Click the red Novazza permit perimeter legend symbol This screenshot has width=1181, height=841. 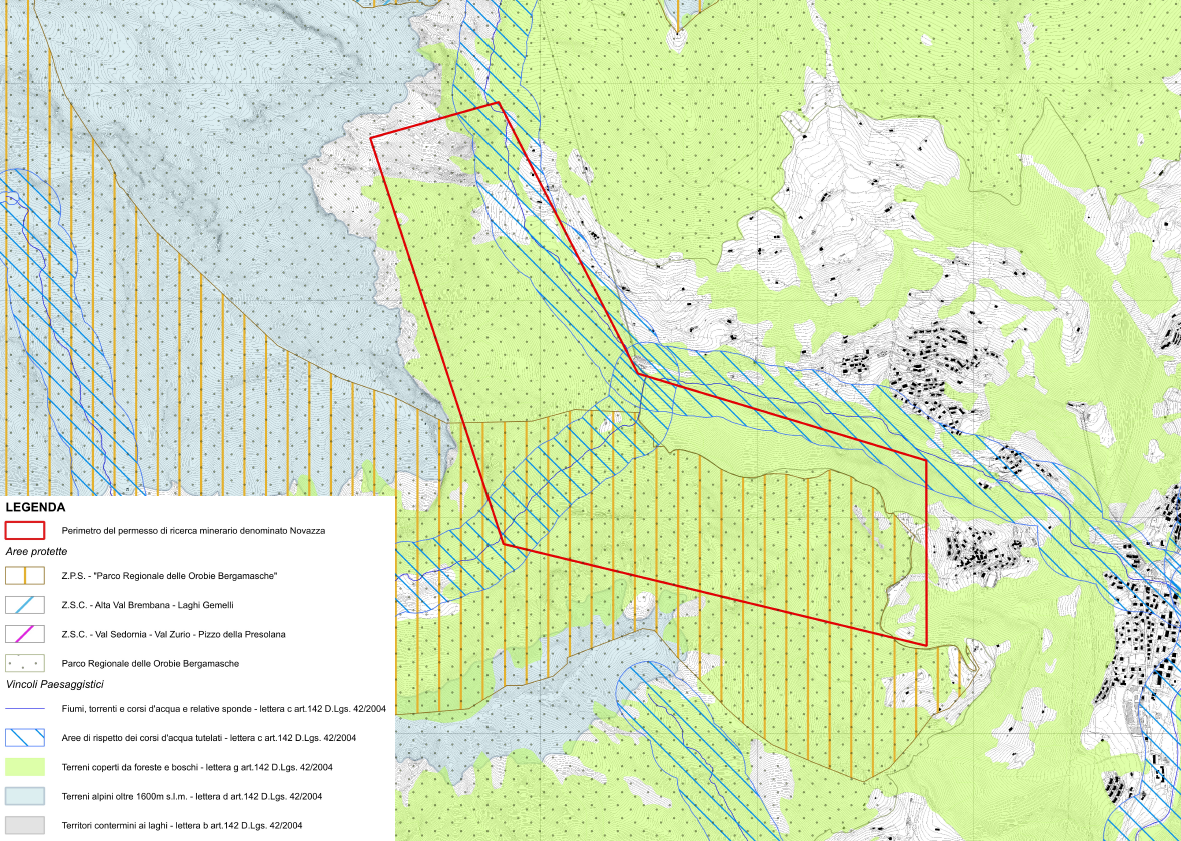[x=25, y=531]
